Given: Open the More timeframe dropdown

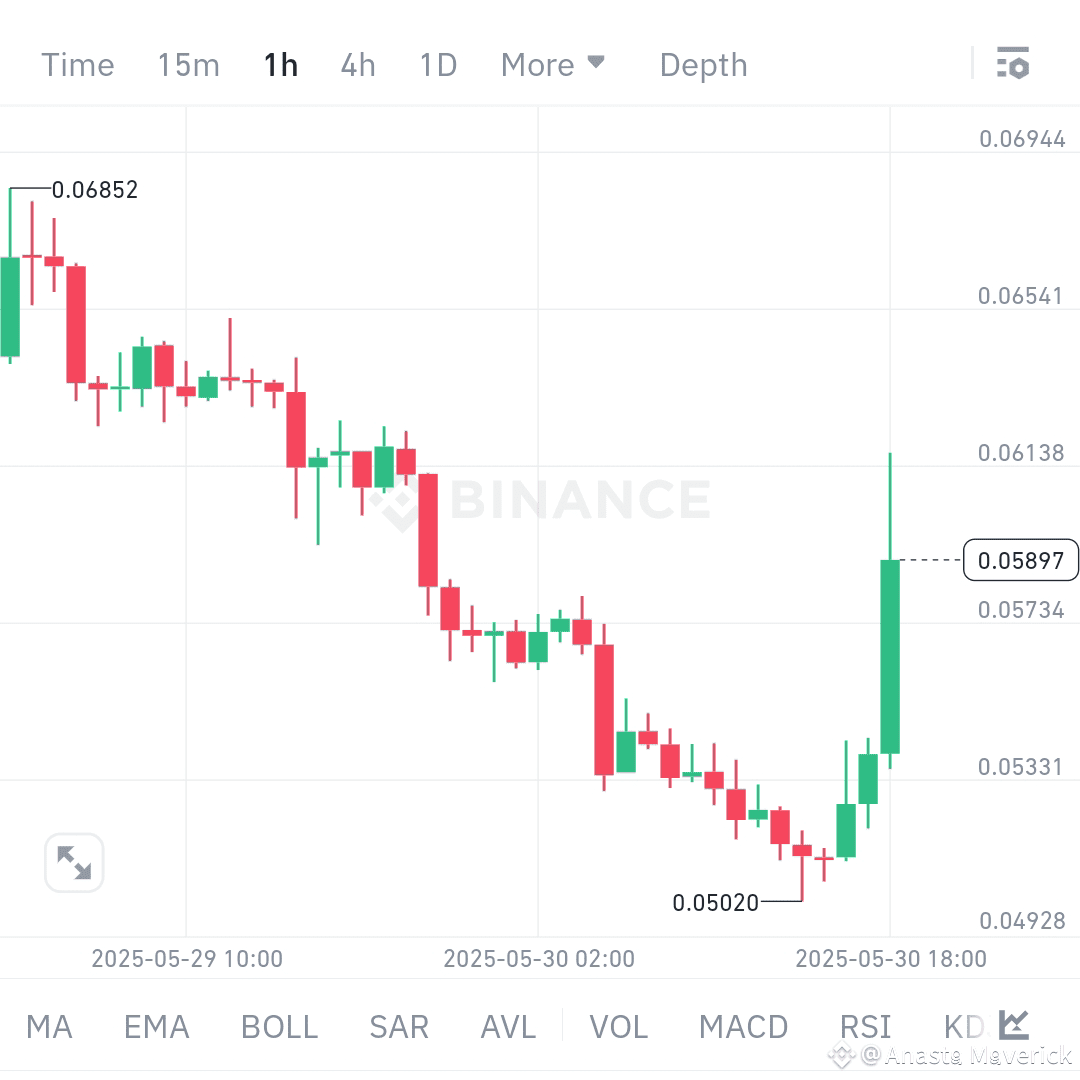Looking at the screenshot, I should (553, 64).
